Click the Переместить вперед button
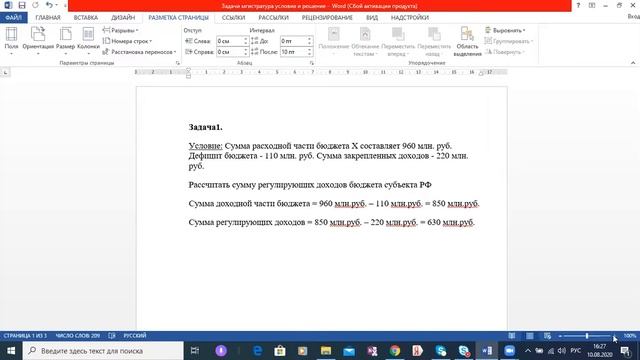 pos(398,41)
